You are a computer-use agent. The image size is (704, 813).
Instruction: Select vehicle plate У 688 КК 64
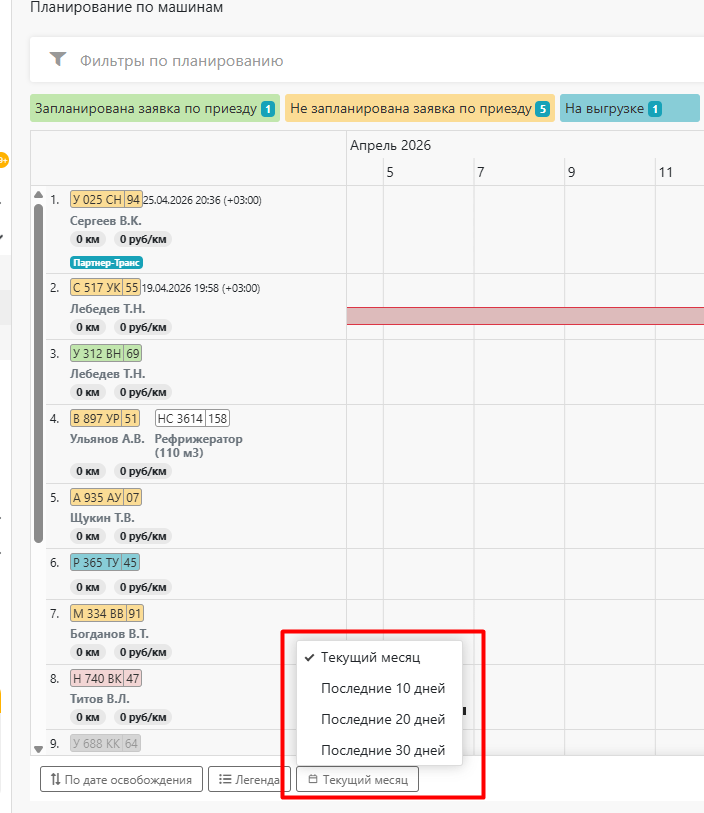coord(105,744)
